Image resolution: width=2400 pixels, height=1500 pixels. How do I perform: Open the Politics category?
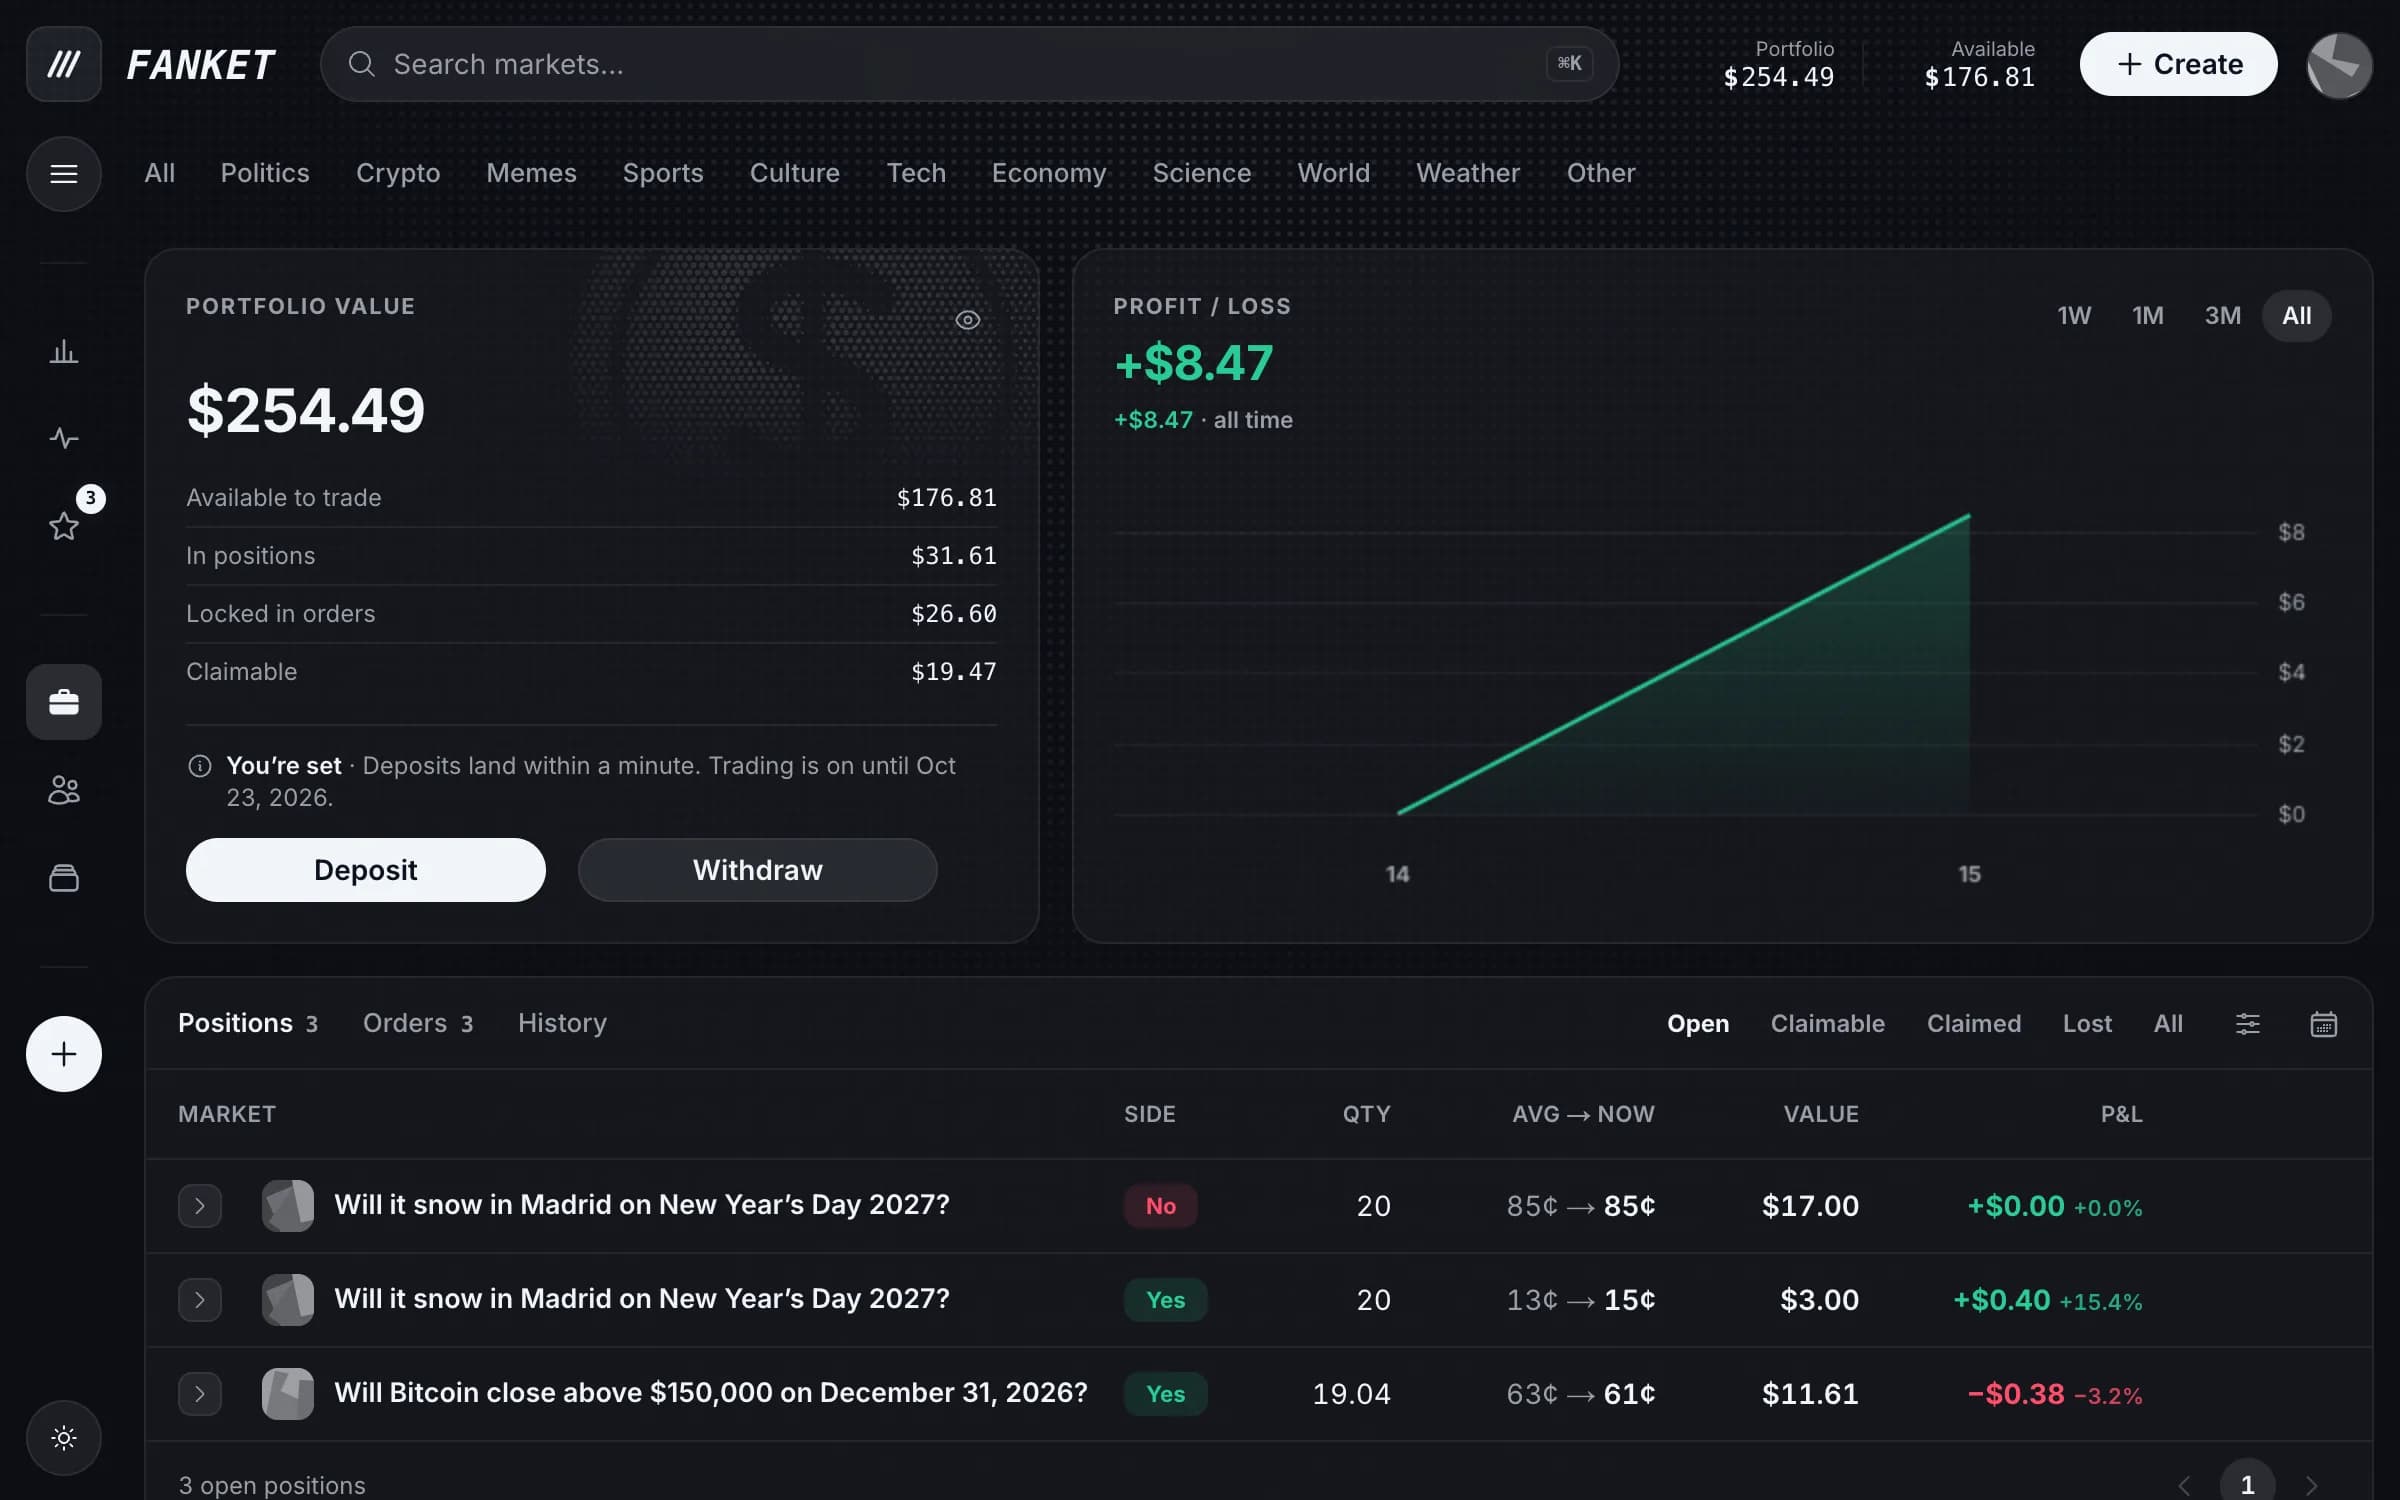pos(265,173)
